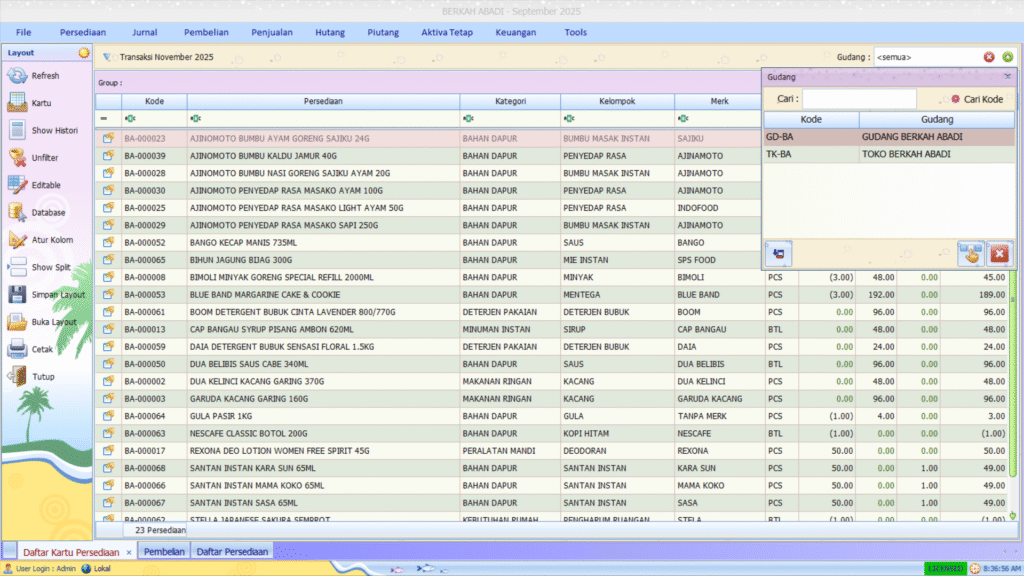This screenshot has width=1024, height=576.
Task: Open the Kartu stock card icon
Action: 17,103
